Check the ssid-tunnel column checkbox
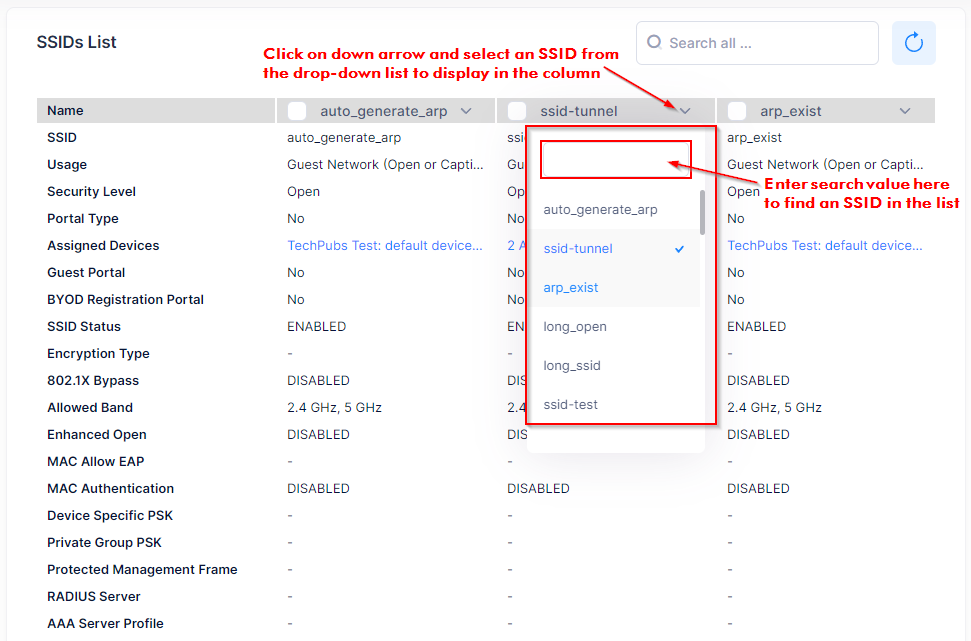 pos(517,111)
